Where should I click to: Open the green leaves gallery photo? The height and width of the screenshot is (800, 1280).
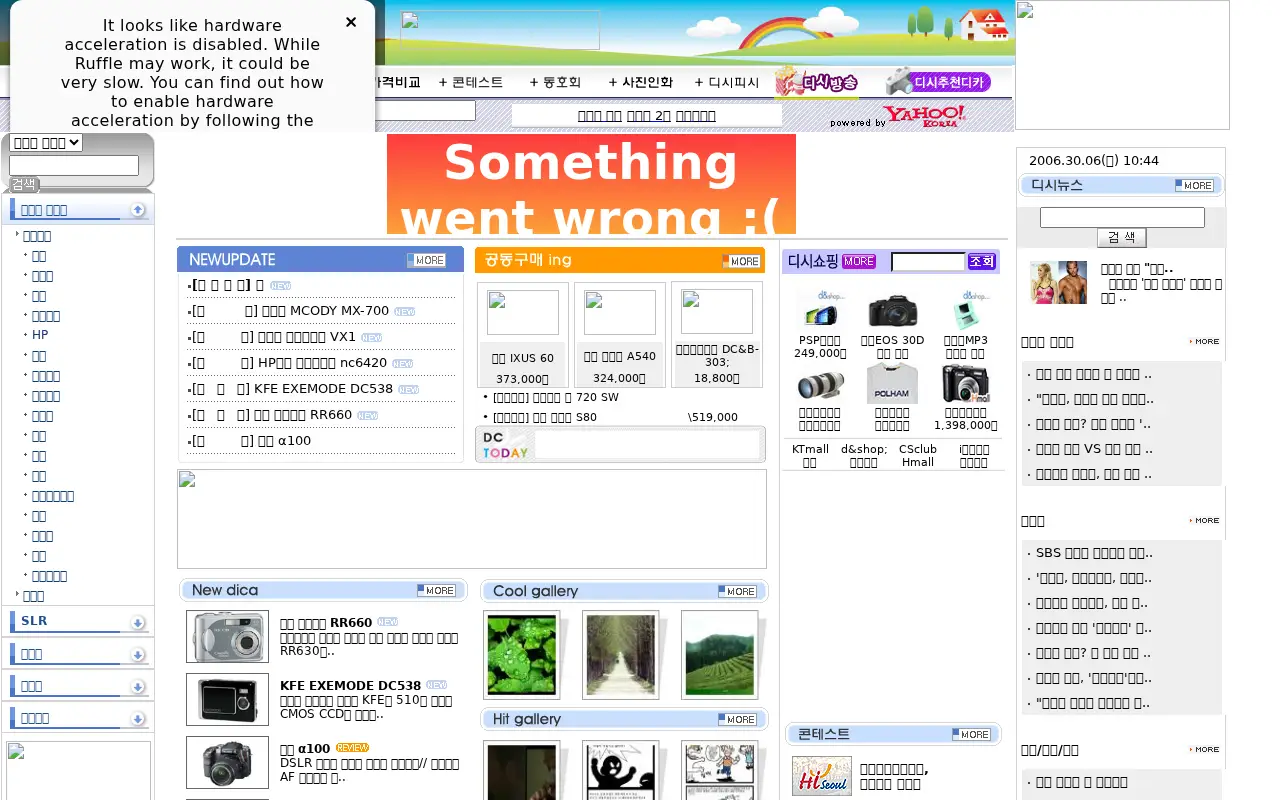click(521, 654)
